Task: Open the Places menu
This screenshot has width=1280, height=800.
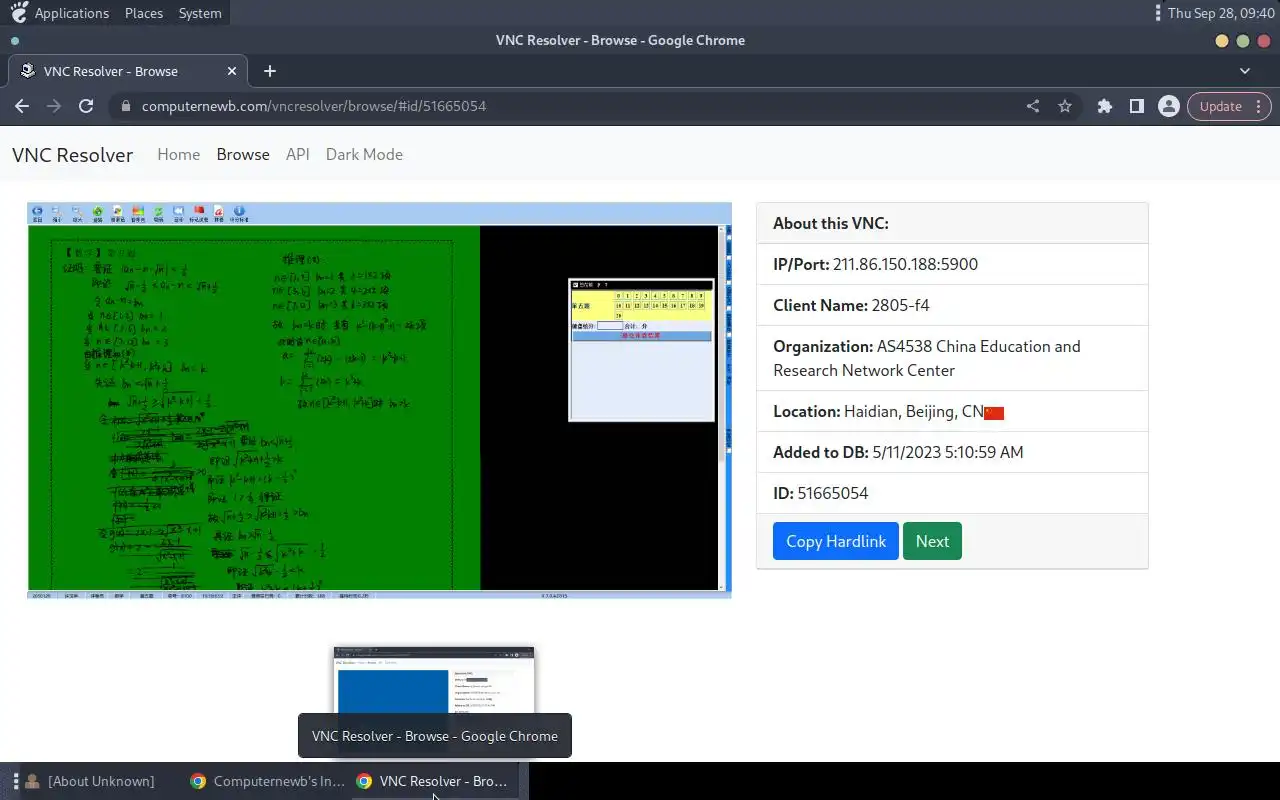Action: 144,13
